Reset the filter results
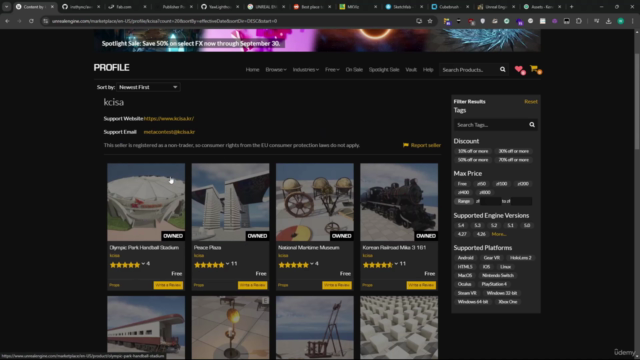Image resolution: width=640 pixels, height=360 pixels. click(x=531, y=101)
